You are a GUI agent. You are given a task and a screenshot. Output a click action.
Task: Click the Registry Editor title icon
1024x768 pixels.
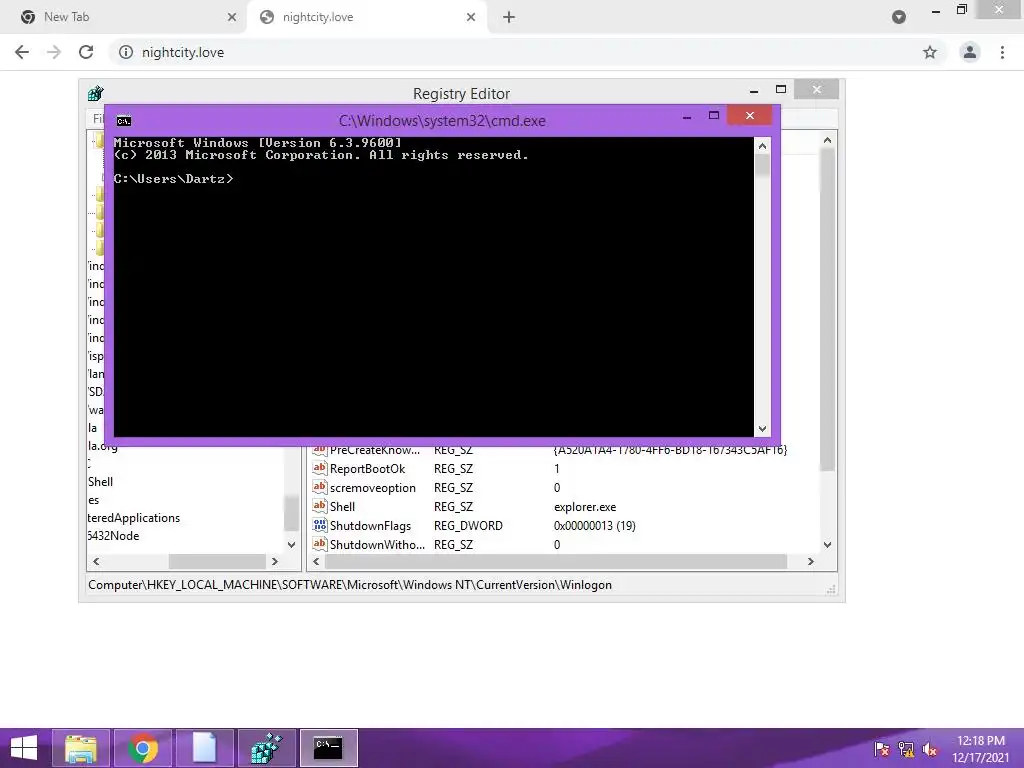95,93
